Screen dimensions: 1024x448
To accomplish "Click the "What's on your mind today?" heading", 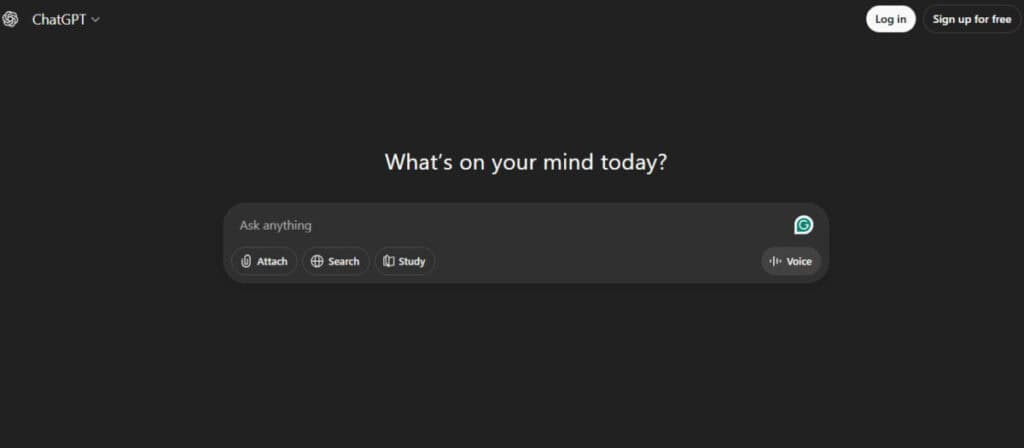I will coord(525,162).
